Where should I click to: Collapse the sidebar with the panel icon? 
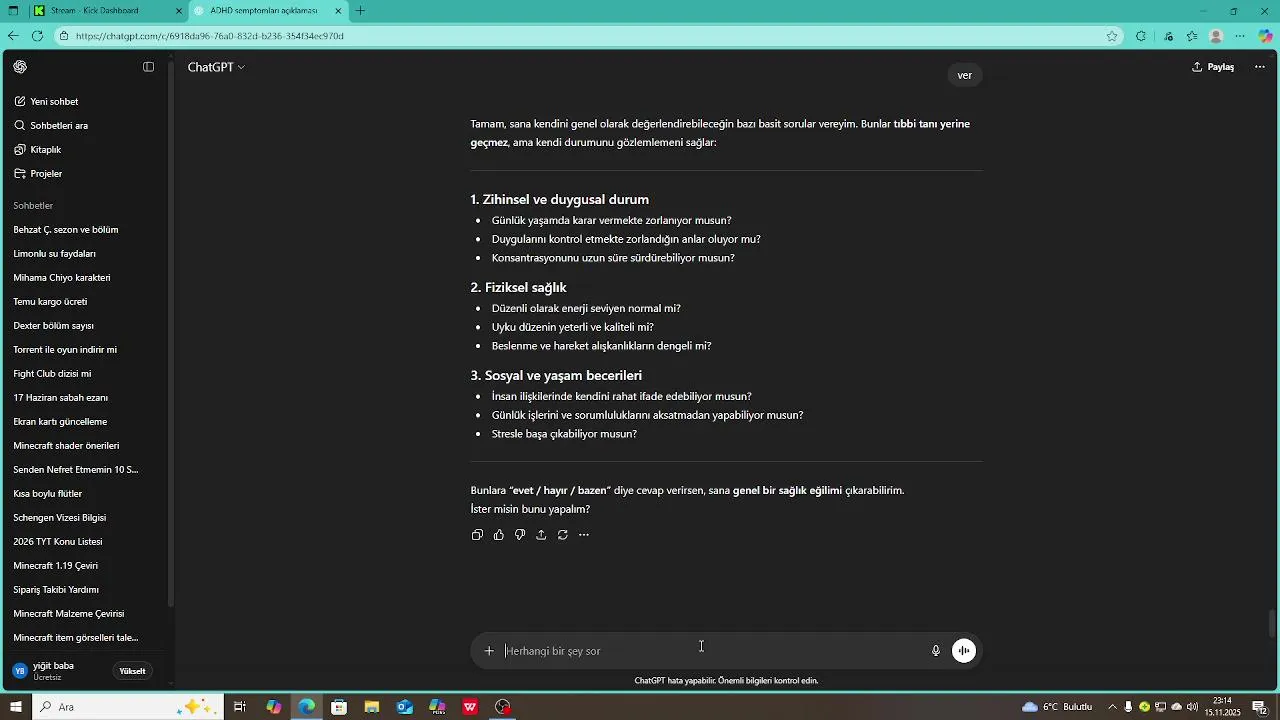click(x=148, y=67)
